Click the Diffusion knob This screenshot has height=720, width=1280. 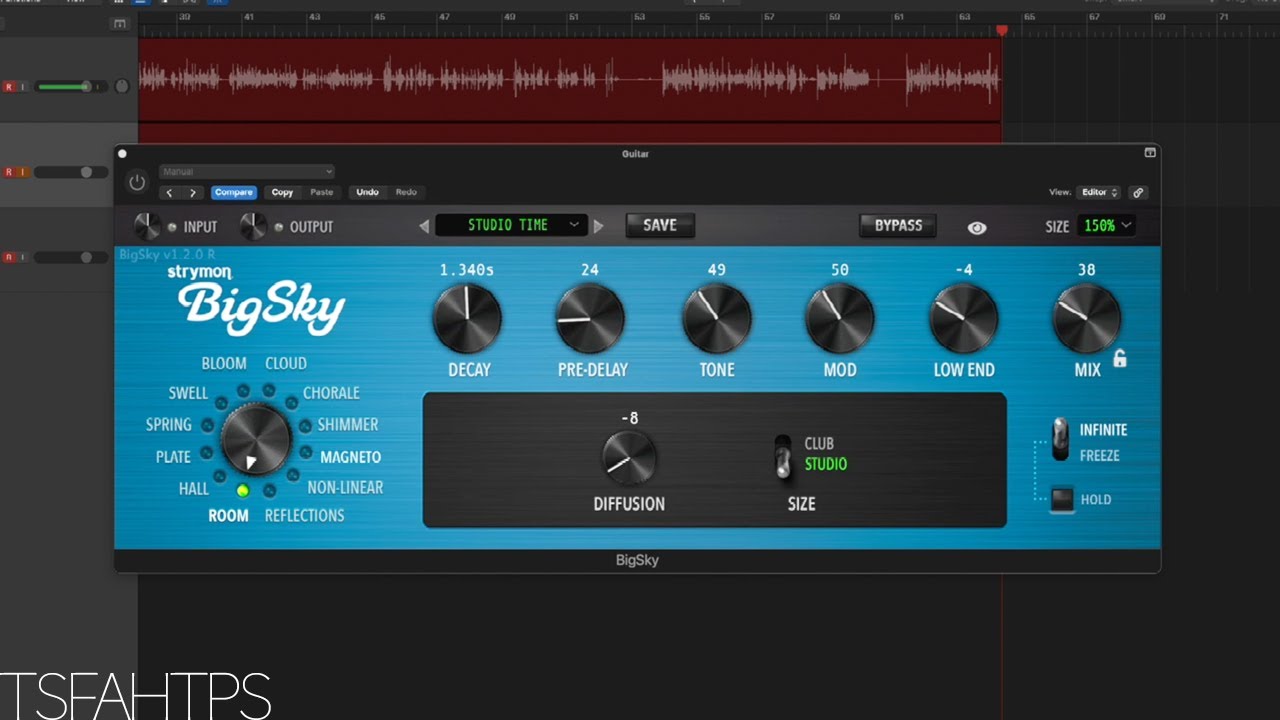(x=629, y=459)
